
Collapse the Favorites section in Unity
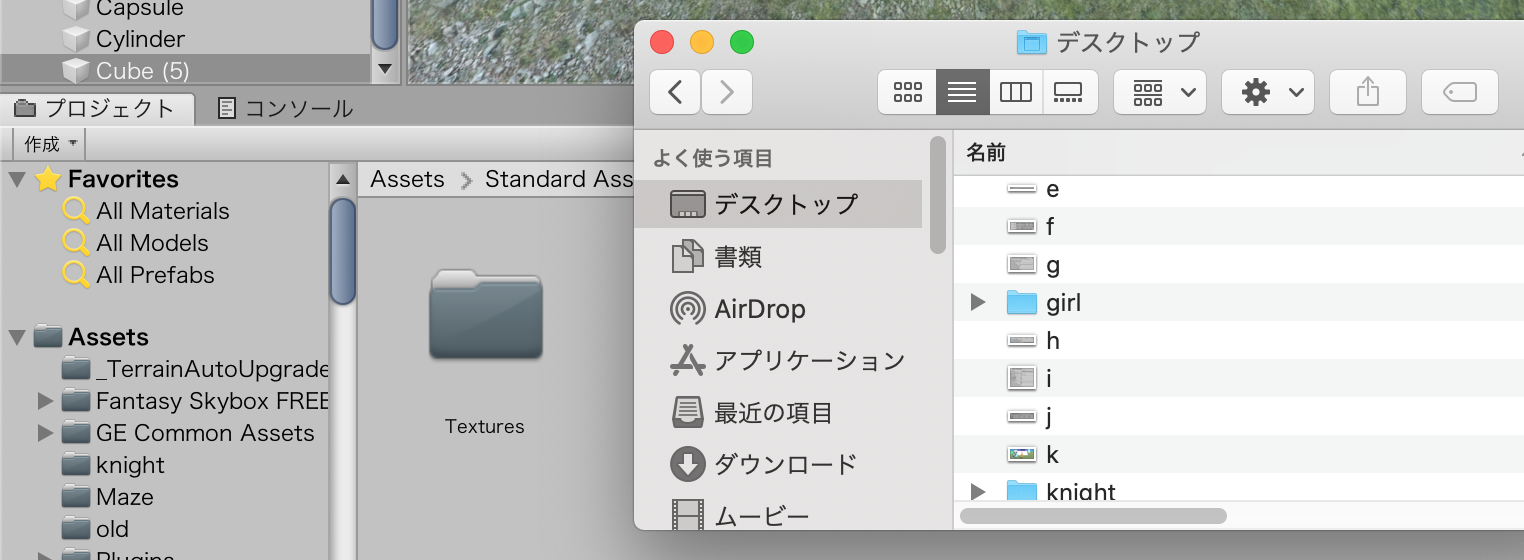click(x=17, y=179)
